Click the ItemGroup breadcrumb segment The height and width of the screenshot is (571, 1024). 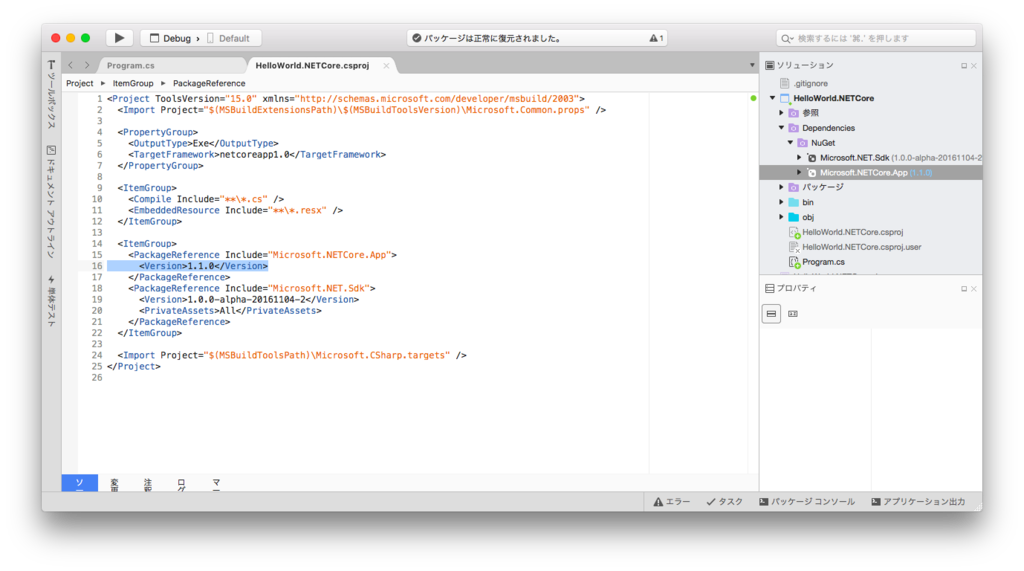pyautogui.click(x=133, y=83)
